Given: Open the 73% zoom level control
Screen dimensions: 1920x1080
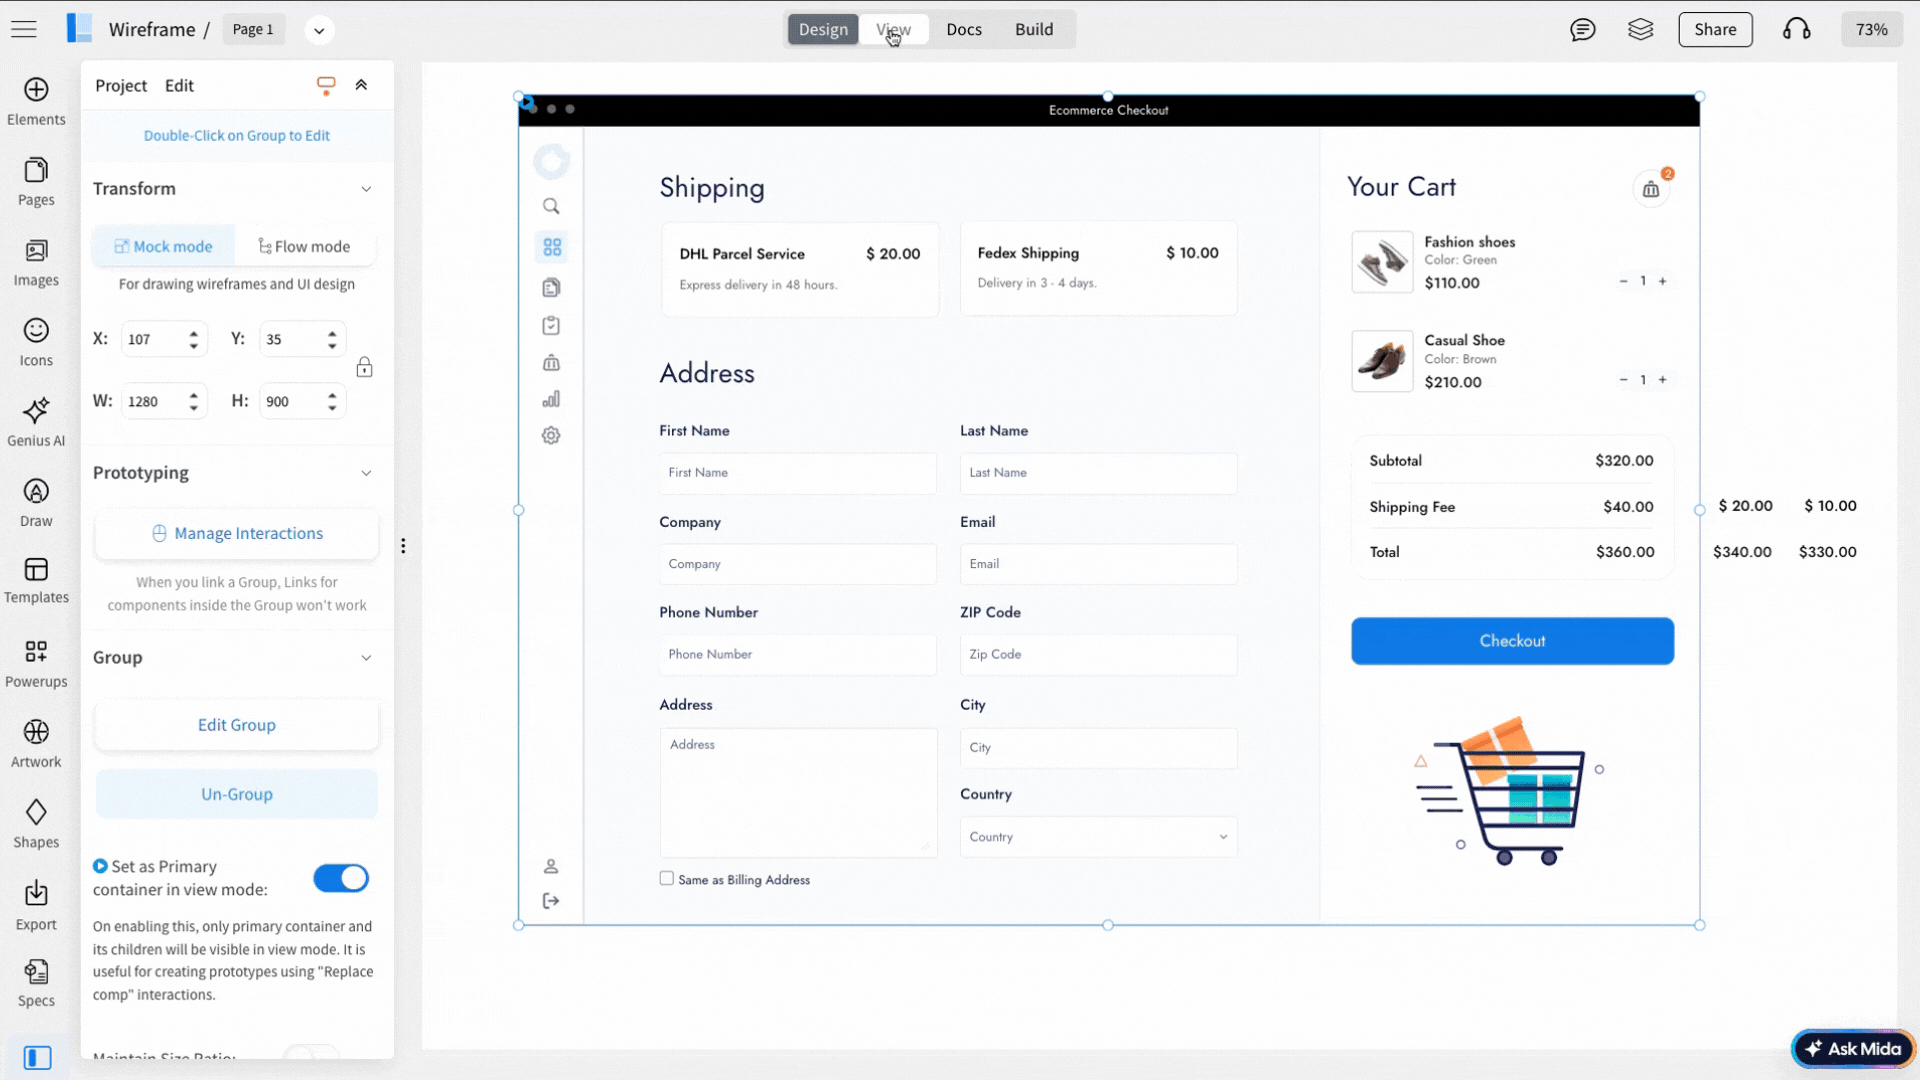Looking at the screenshot, I should 1871,30.
